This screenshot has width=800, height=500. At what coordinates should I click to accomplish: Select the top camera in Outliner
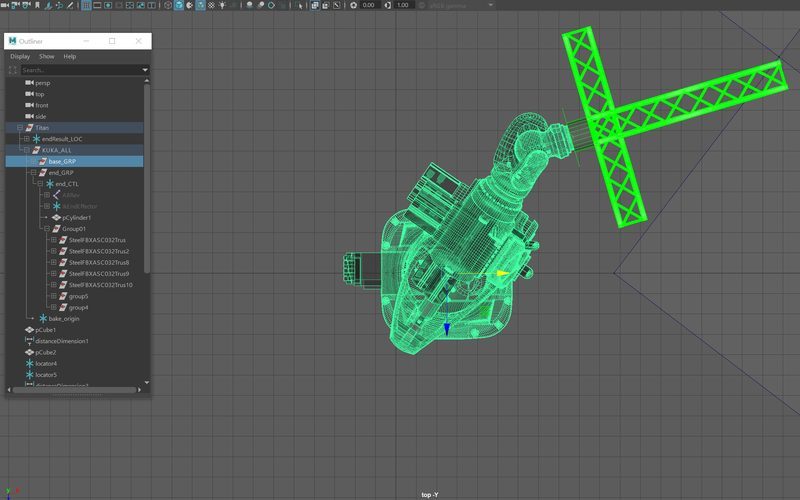point(40,94)
